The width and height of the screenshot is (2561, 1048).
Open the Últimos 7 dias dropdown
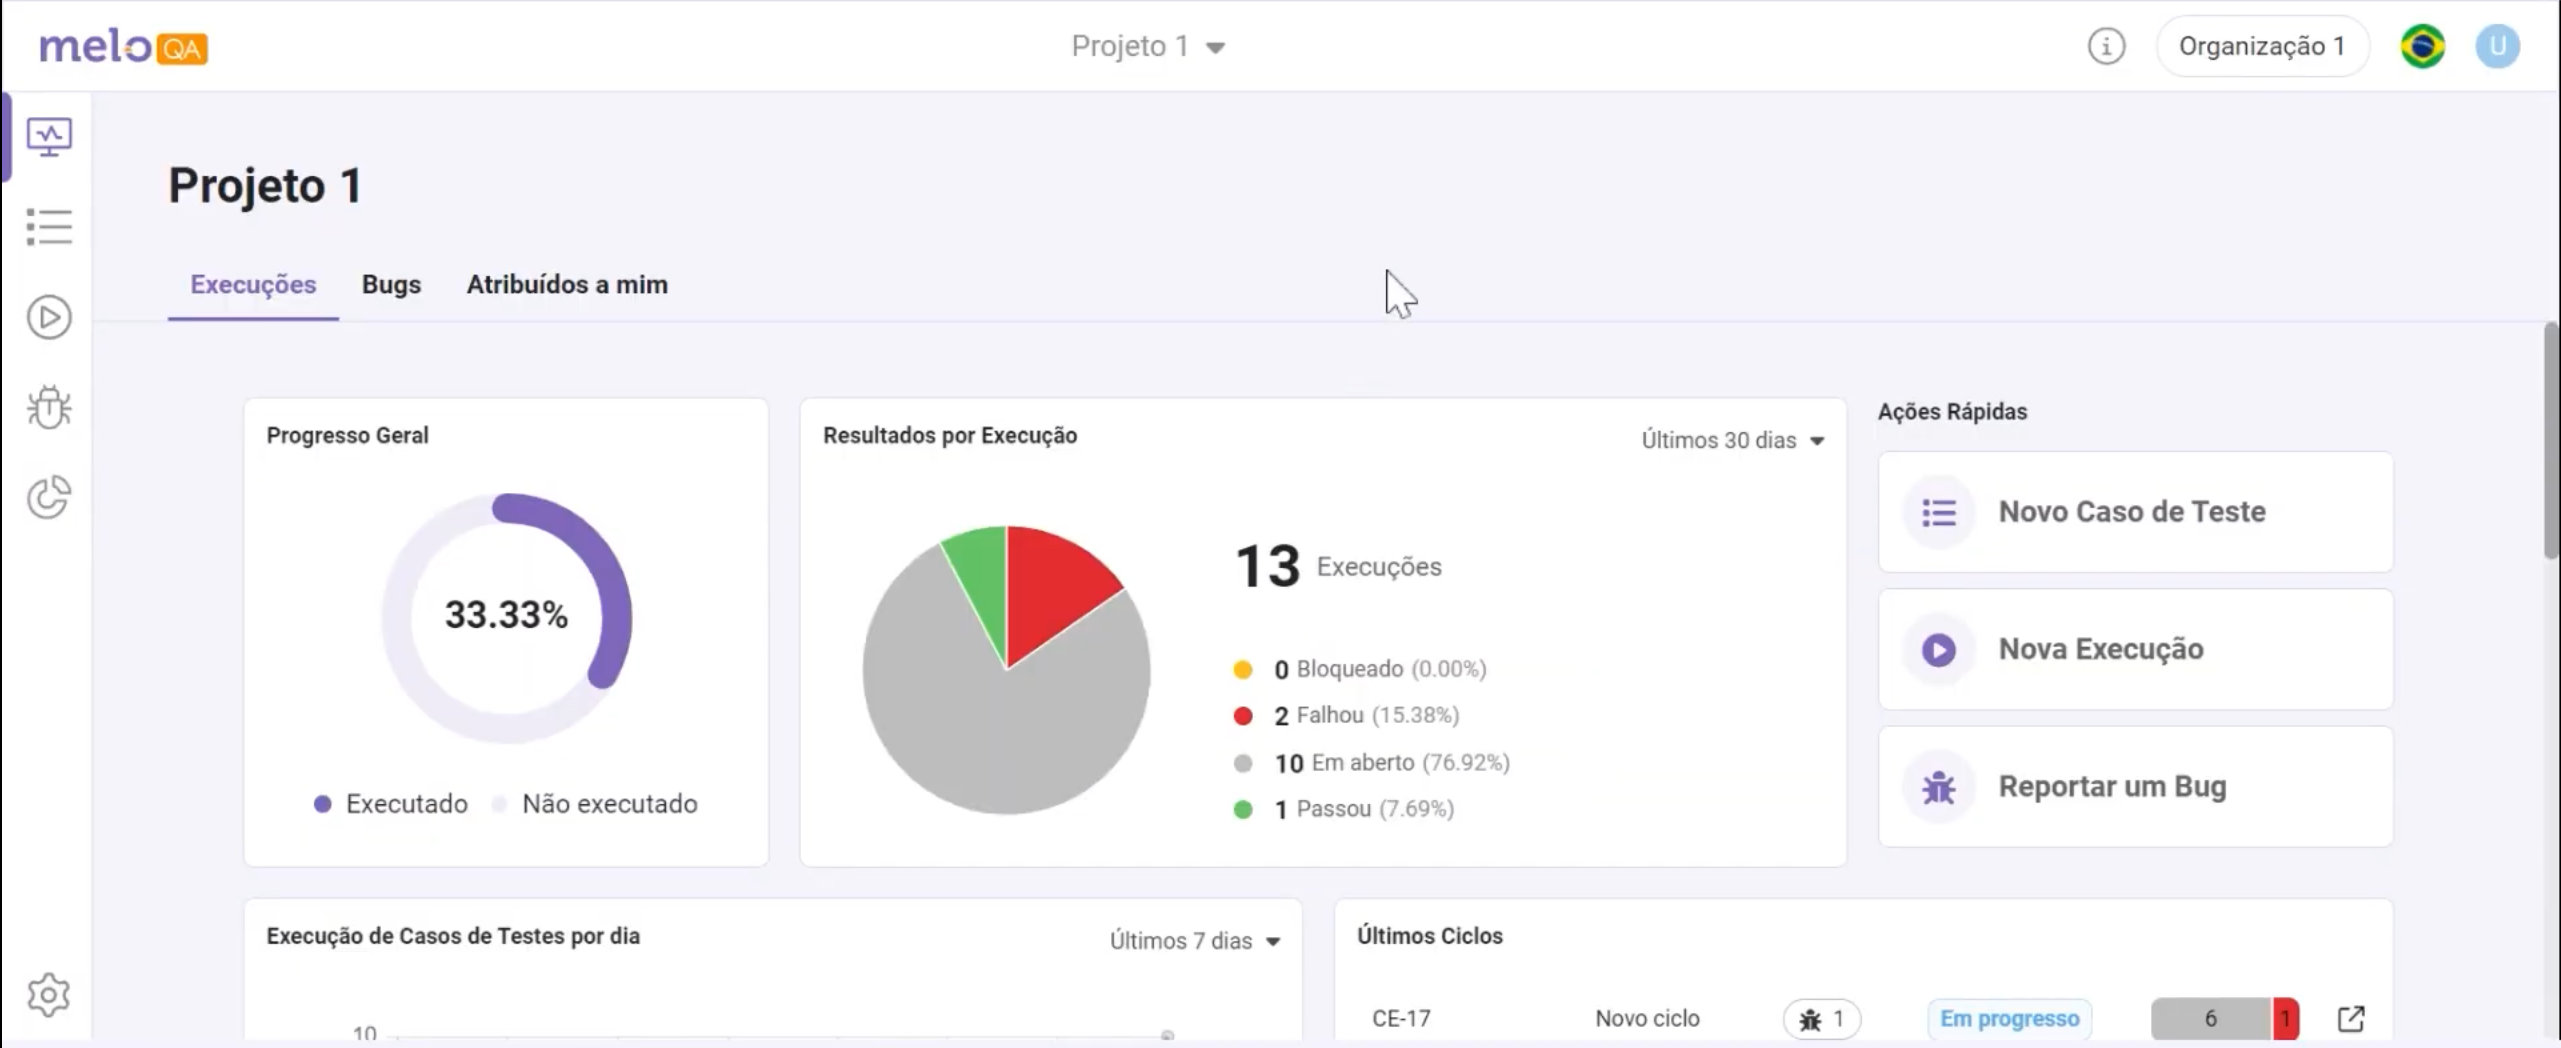pyautogui.click(x=1195, y=941)
